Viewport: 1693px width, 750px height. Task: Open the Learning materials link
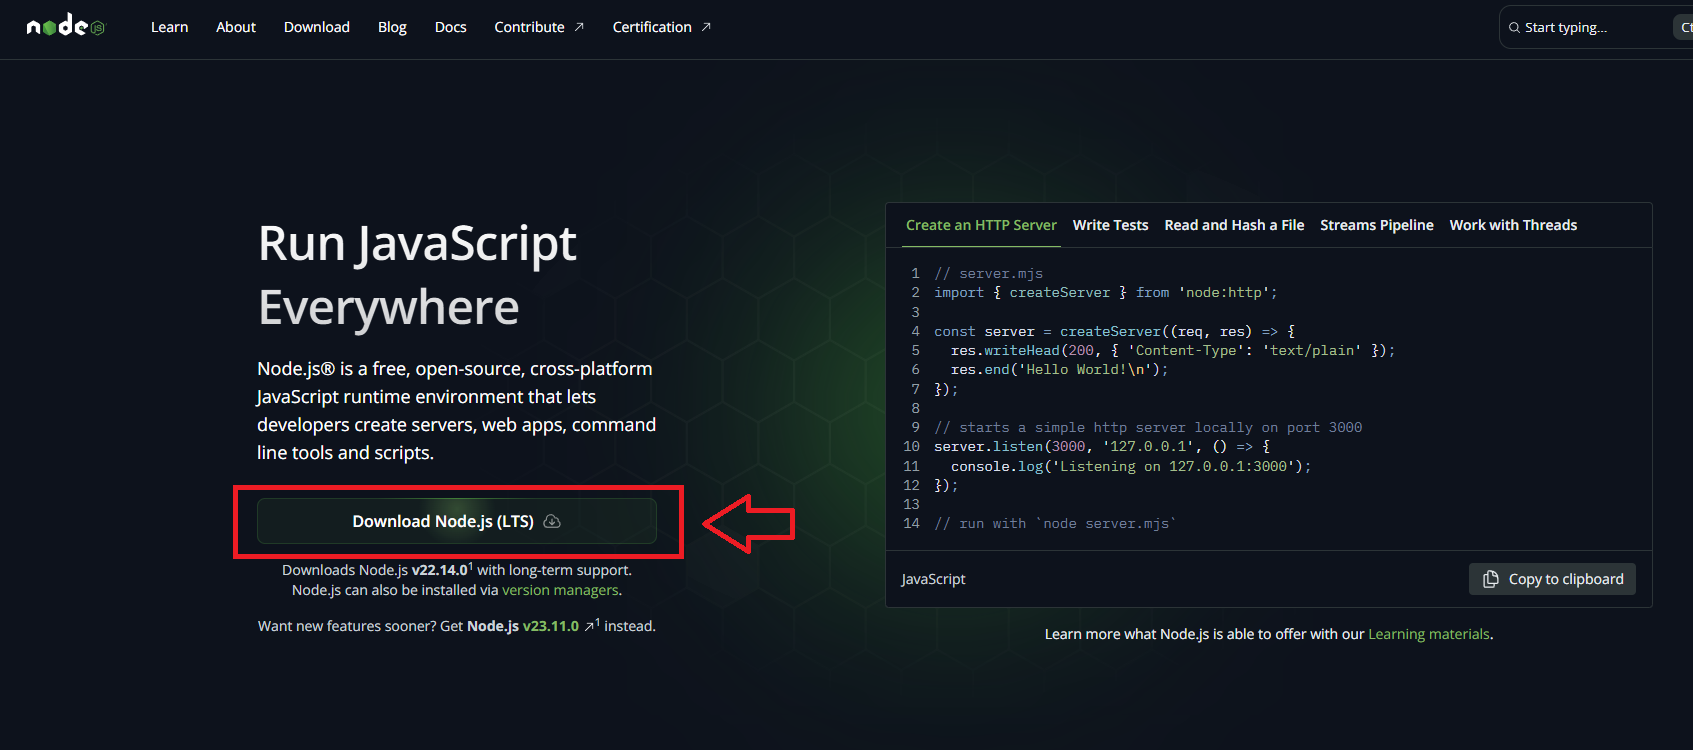[1429, 634]
